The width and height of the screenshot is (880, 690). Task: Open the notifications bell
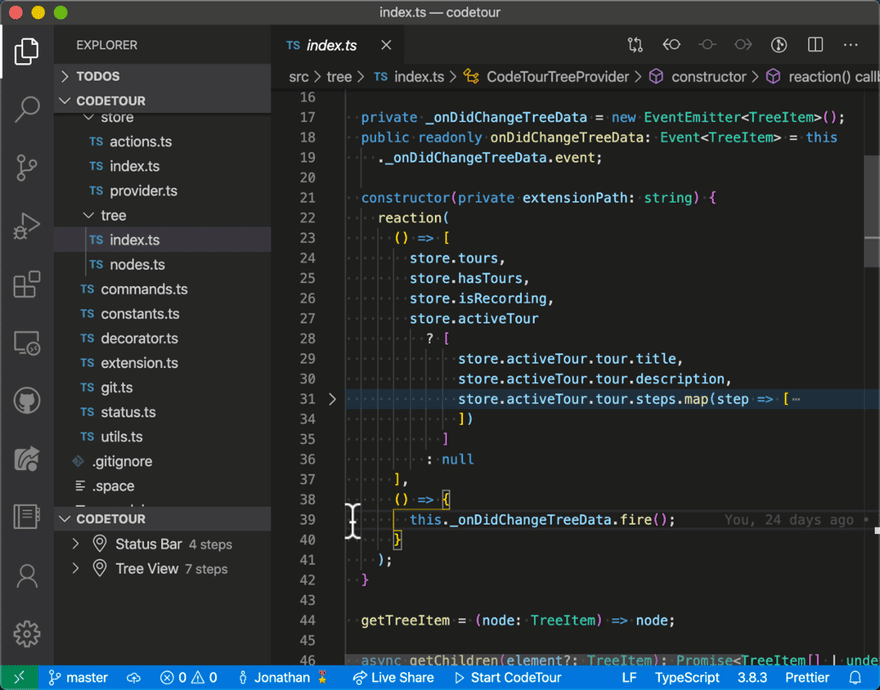click(x=855, y=678)
